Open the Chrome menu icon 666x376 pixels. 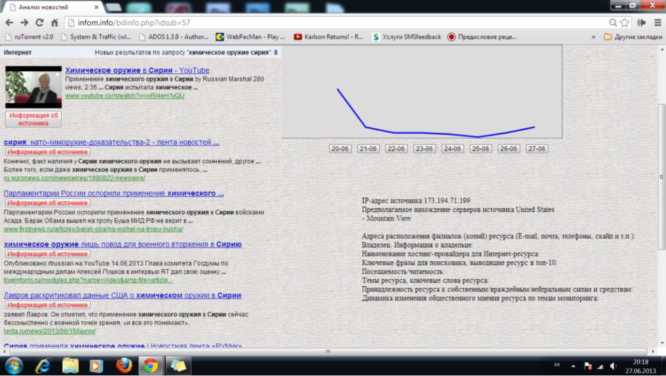pyautogui.click(x=658, y=23)
